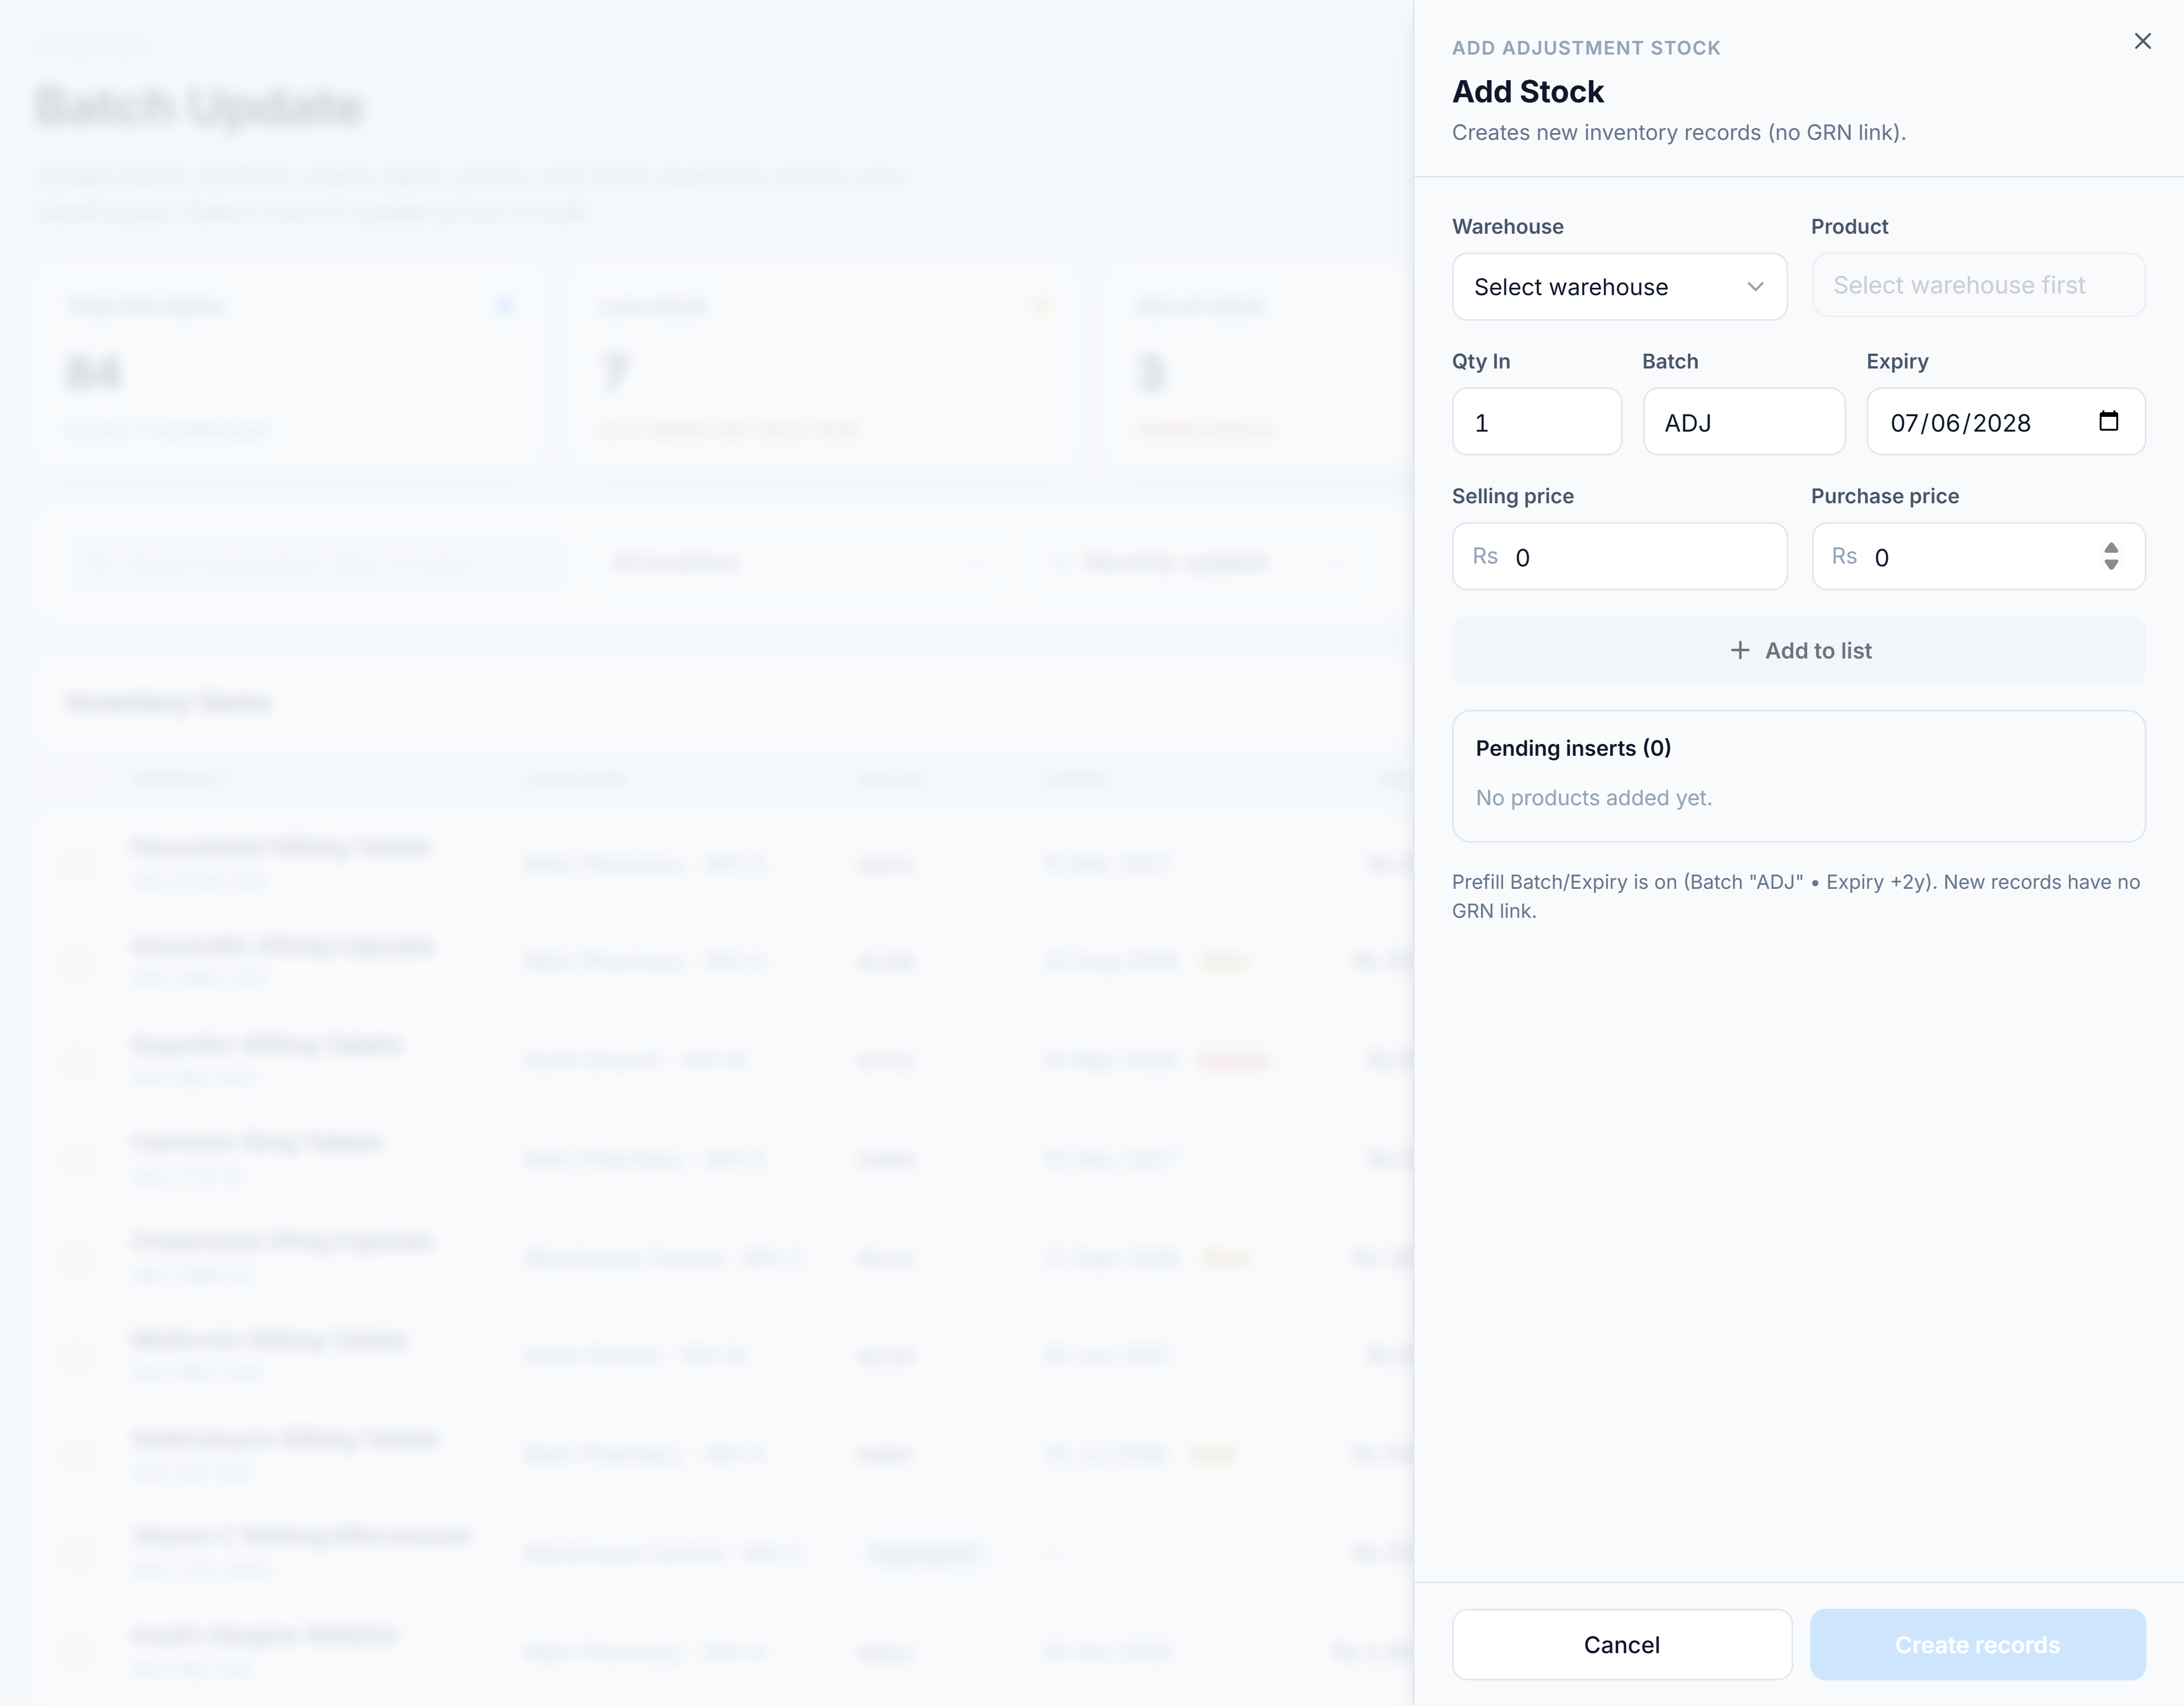This screenshot has width=2184, height=1706.
Task: Click the Purchase price input
Action: click(1978, 556)
